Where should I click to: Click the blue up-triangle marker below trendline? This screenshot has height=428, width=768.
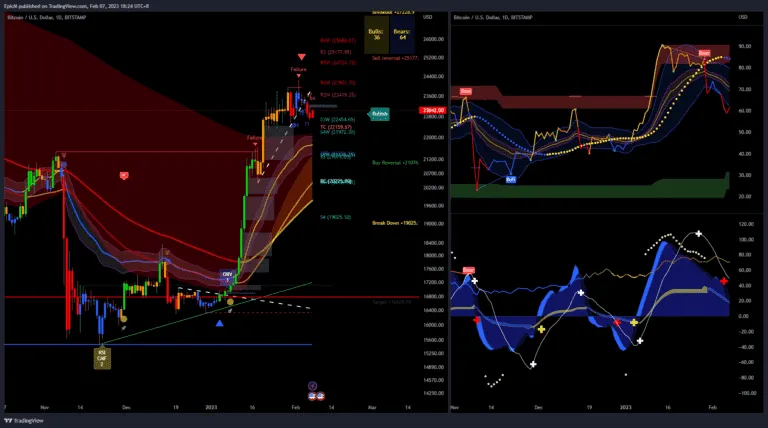click(219, 323)
